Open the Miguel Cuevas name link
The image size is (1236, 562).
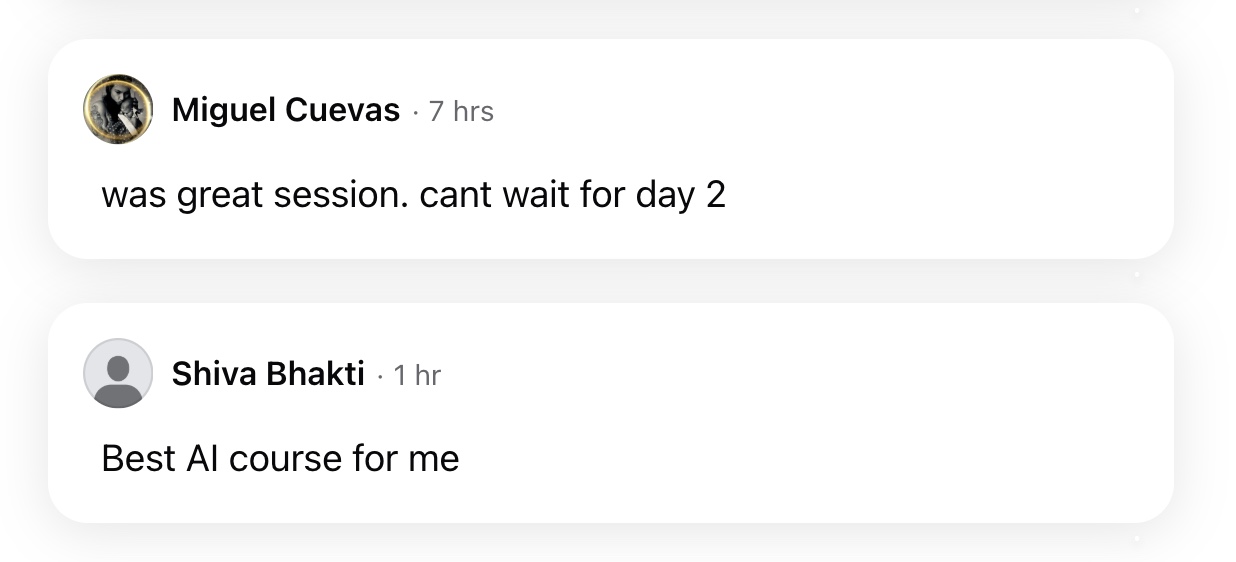pos(285,110)
